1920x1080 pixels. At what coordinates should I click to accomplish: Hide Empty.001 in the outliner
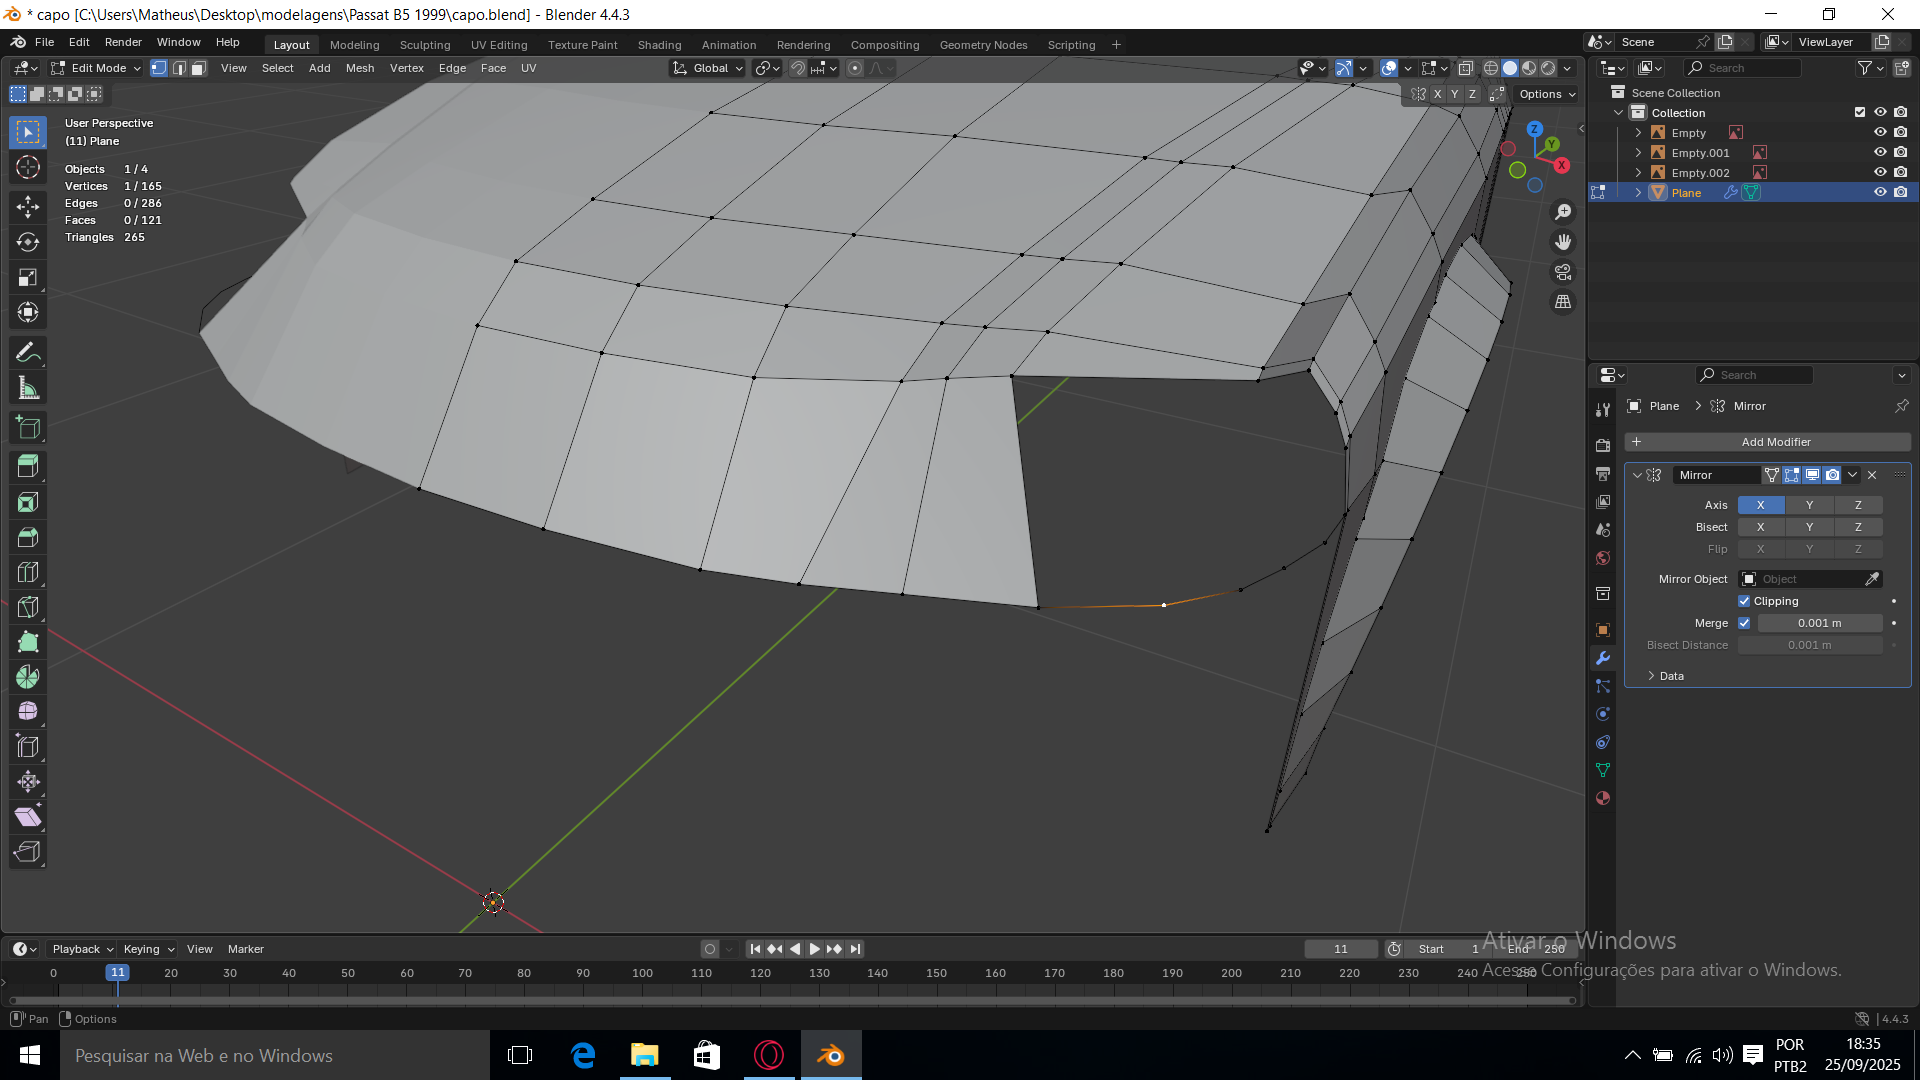tap(1880, 153)
